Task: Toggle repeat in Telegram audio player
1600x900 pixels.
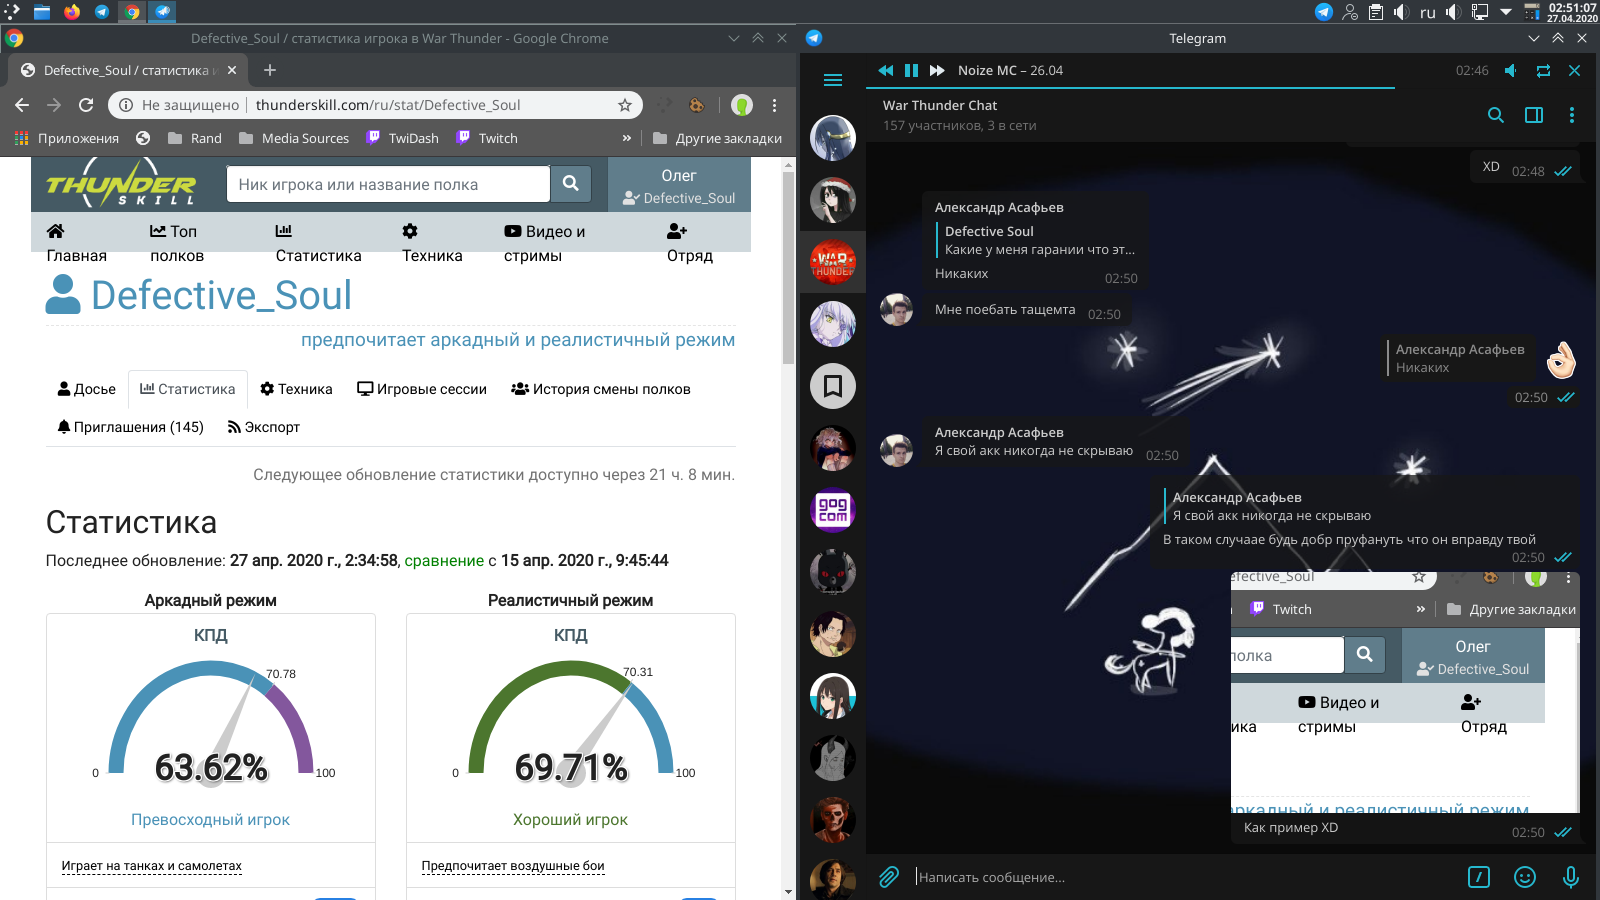Action: click(1543, 70)
